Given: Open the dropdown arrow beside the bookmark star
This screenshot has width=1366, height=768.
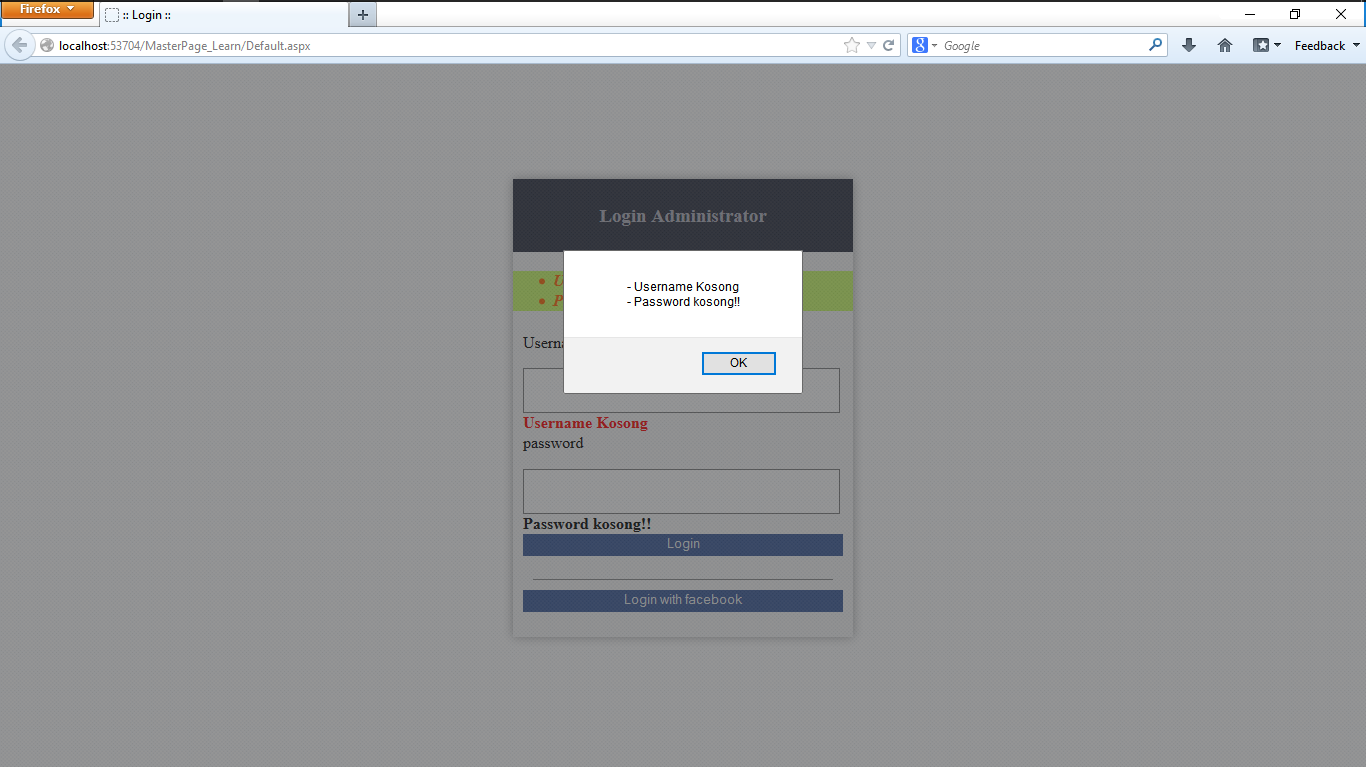Looking at the screenshot, I should pos(869,44).
